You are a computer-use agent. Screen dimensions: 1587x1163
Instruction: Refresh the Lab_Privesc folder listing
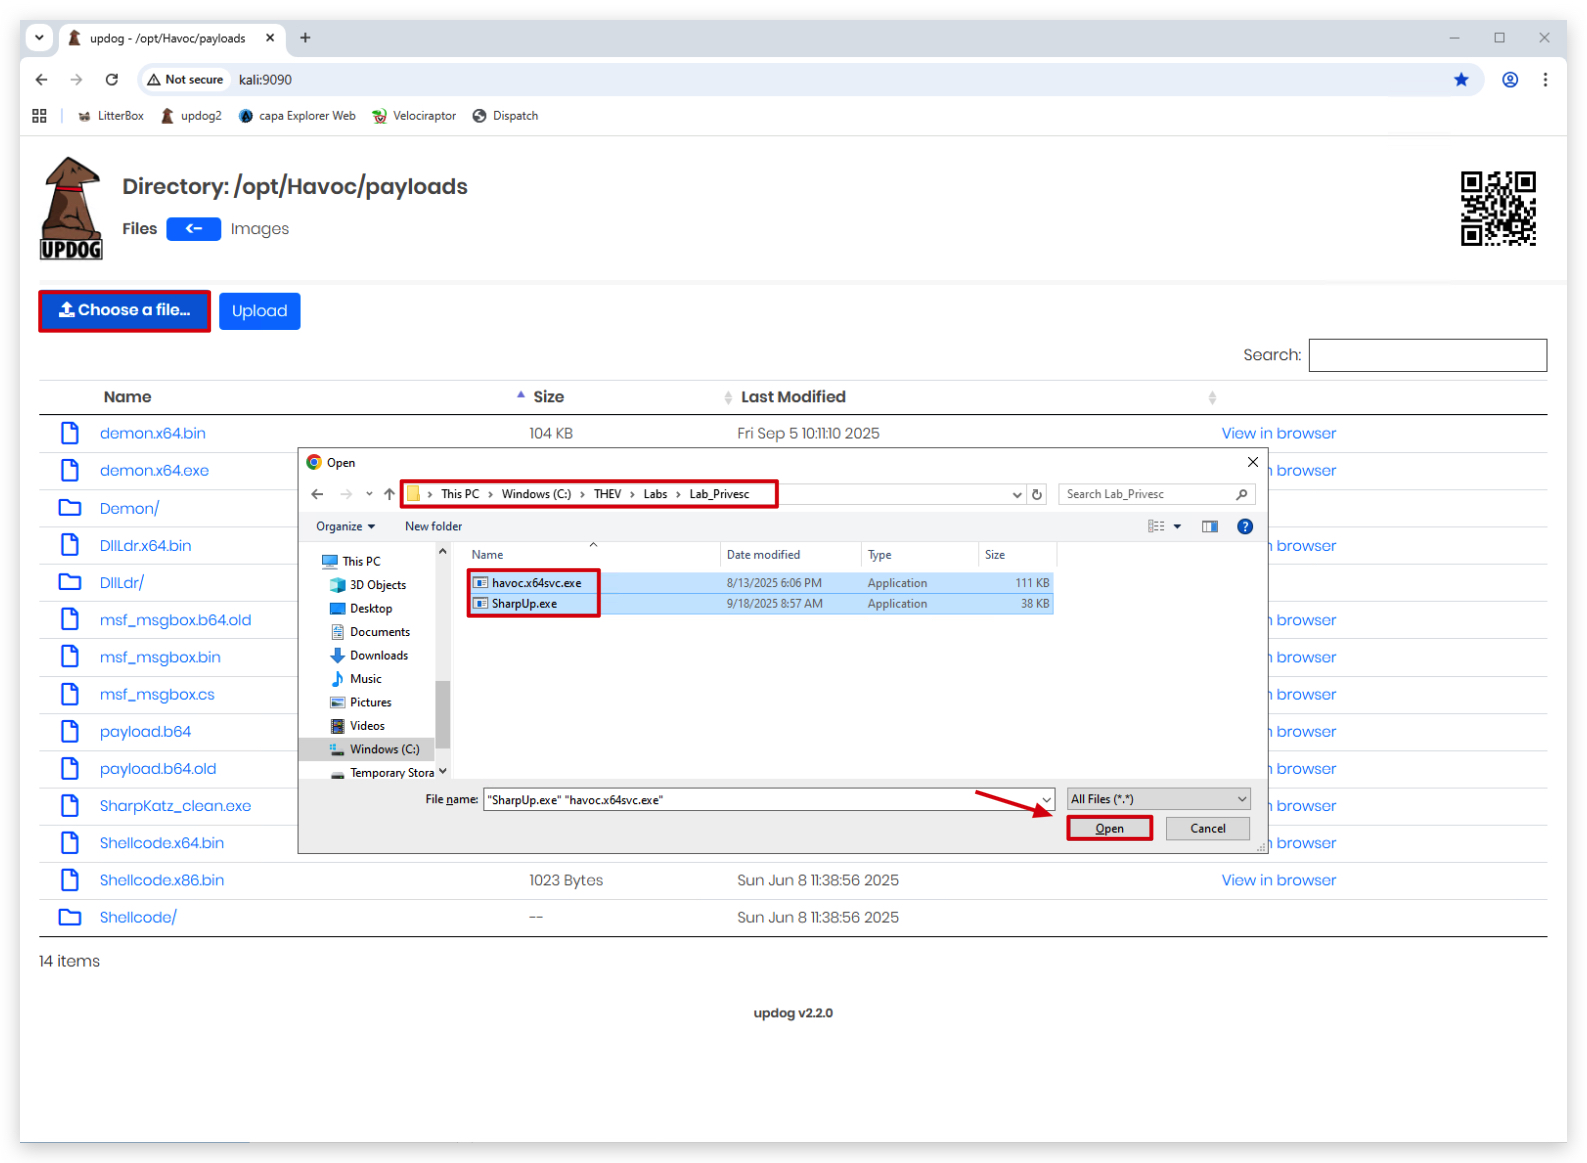pos(1037,494)
